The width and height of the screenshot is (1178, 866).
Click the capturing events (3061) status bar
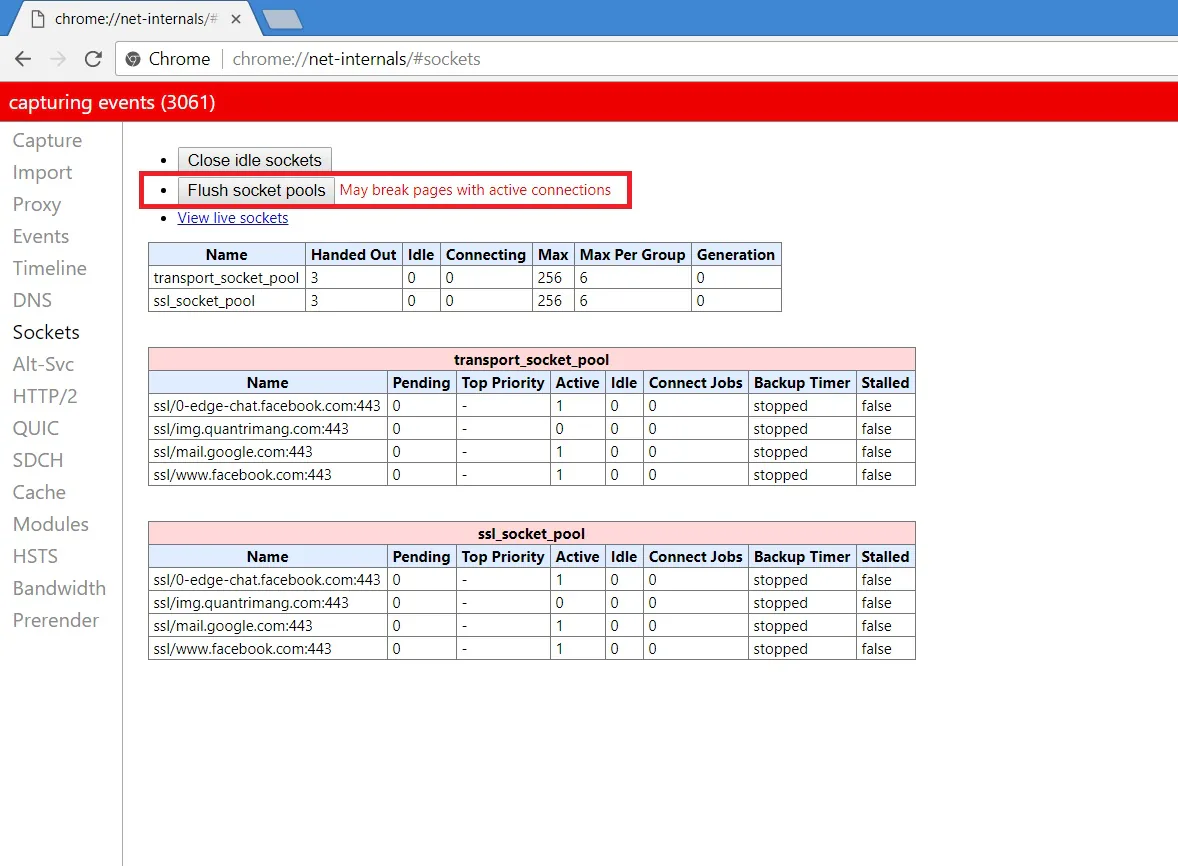pyautogui.click(x=589, y=102)
